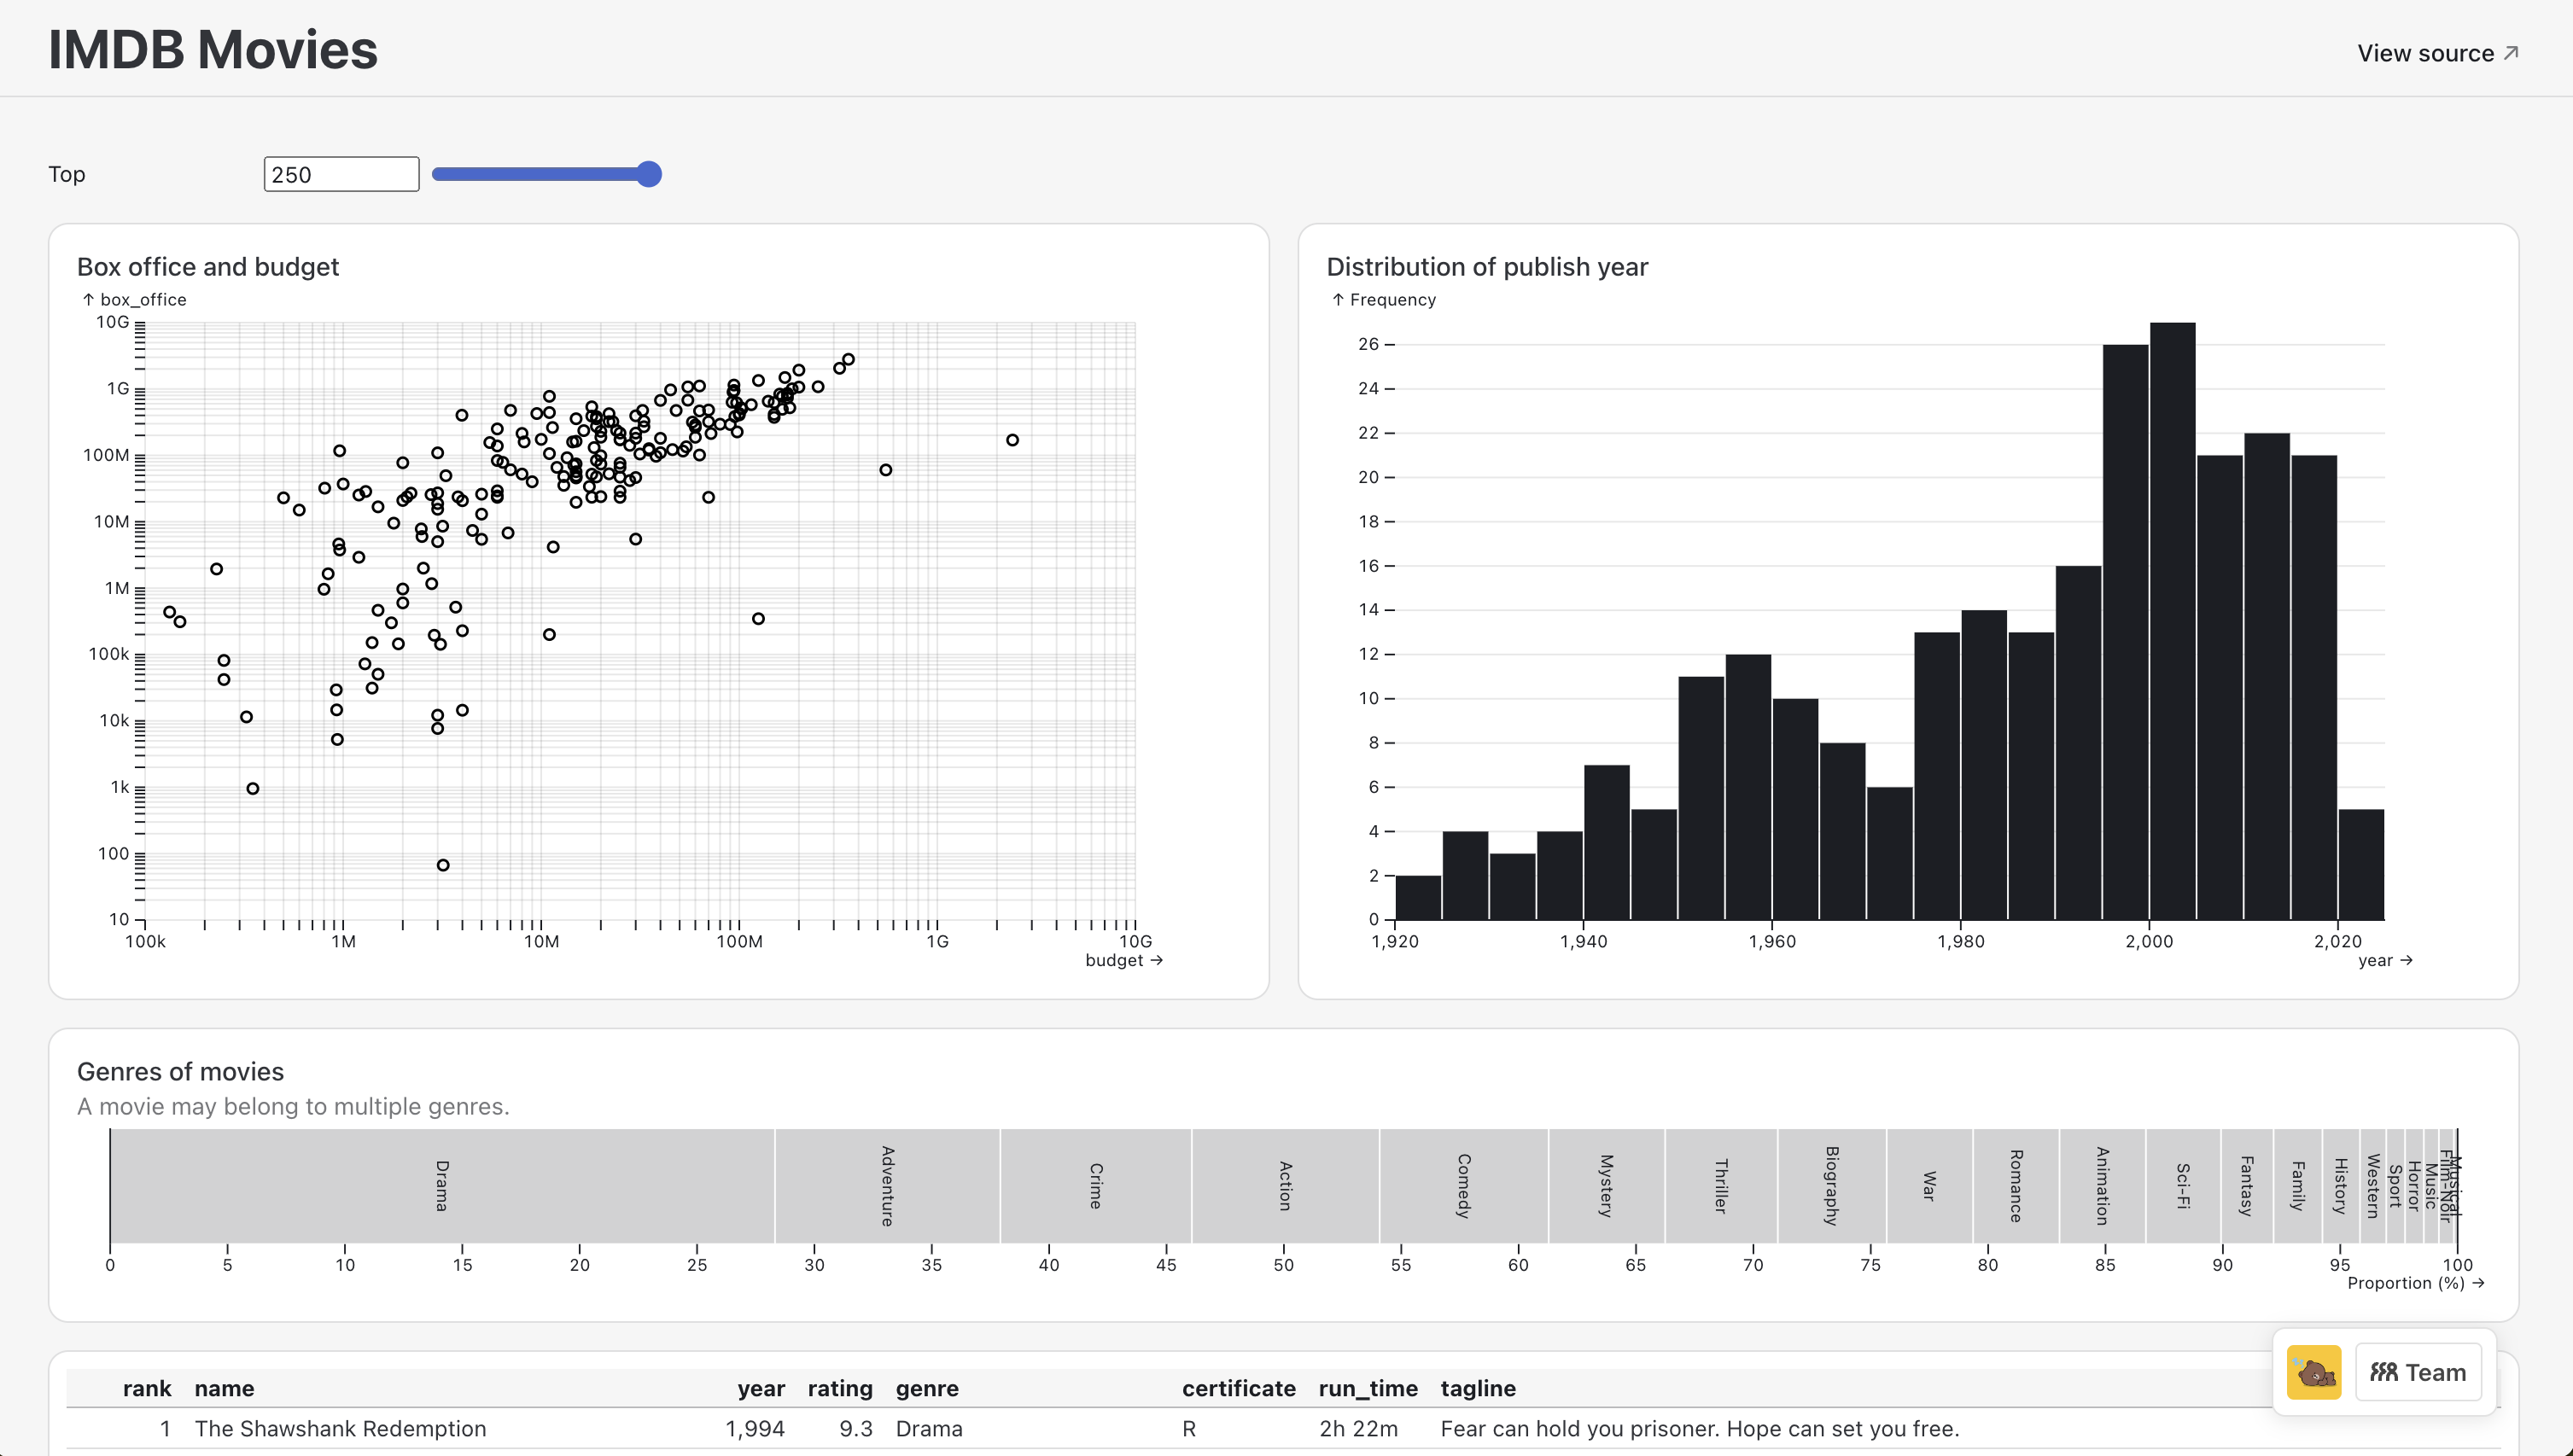Click the sleeping bear avatar icon
This screenshot has width=2573, height=1456.
(x=2315, y=1372)
